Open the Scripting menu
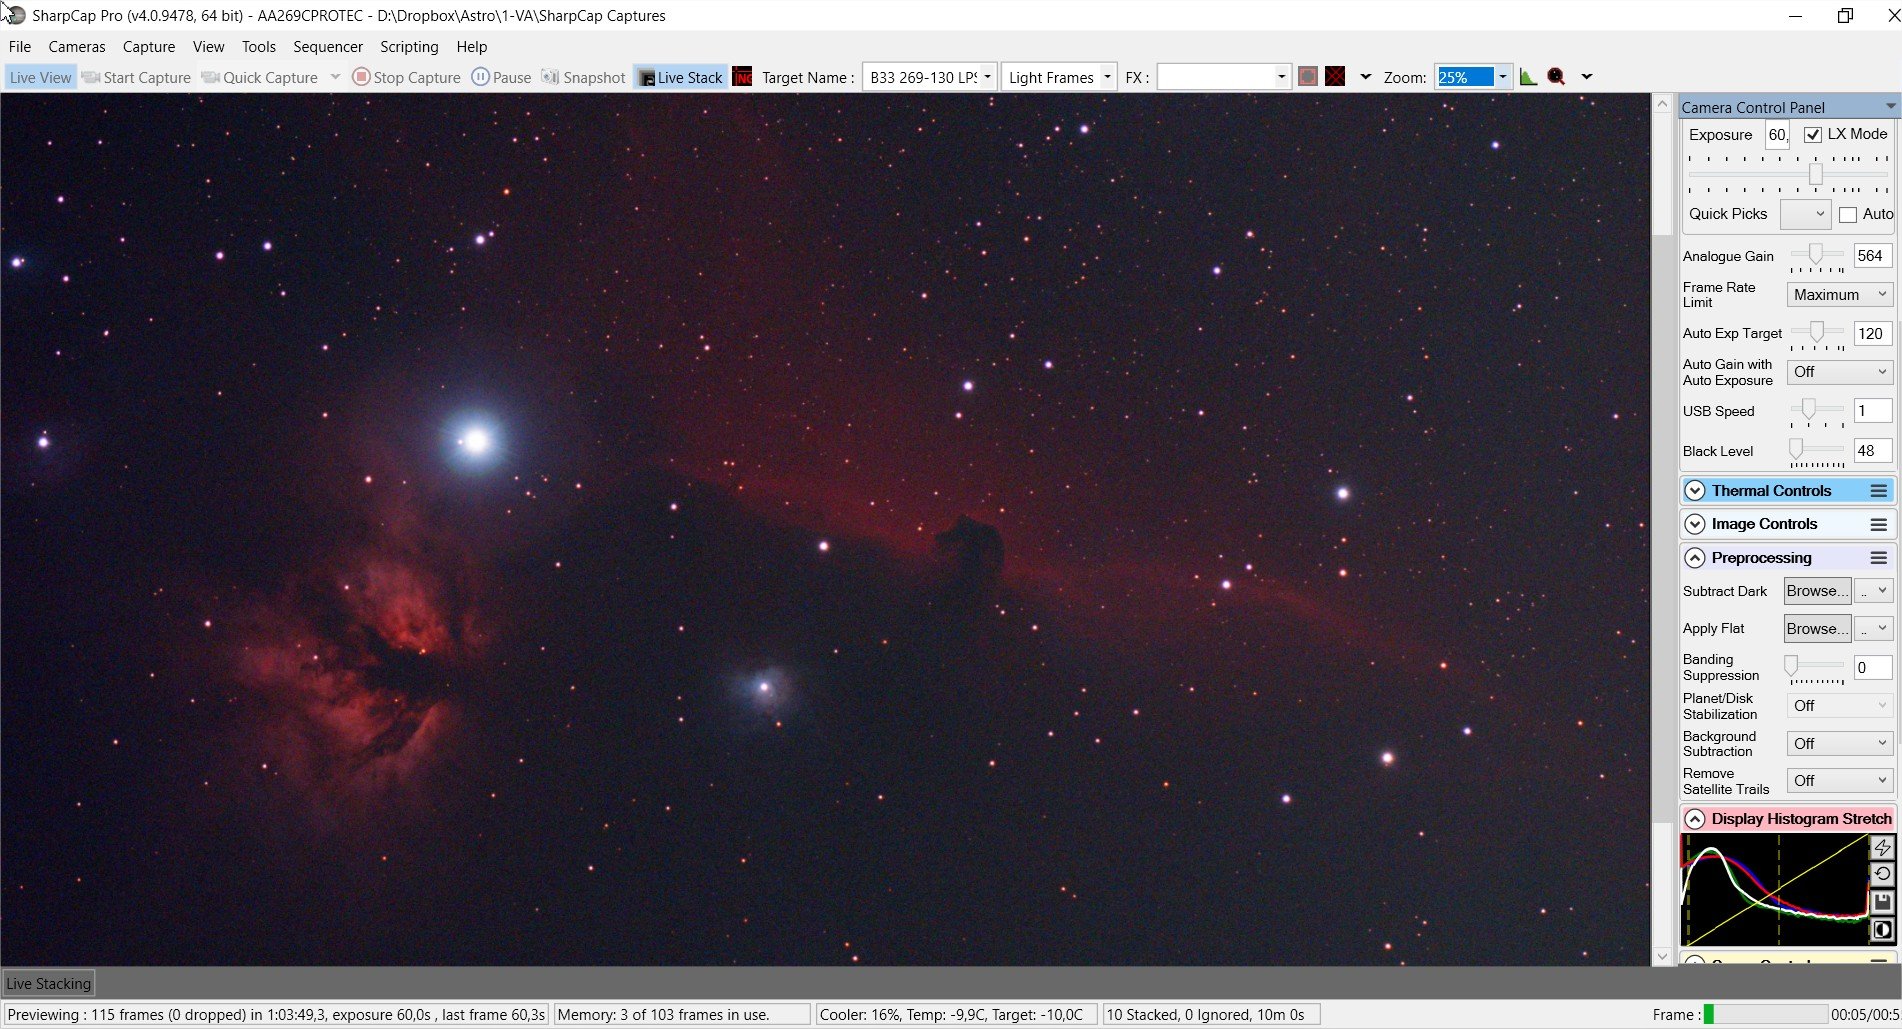 point(409,46)
